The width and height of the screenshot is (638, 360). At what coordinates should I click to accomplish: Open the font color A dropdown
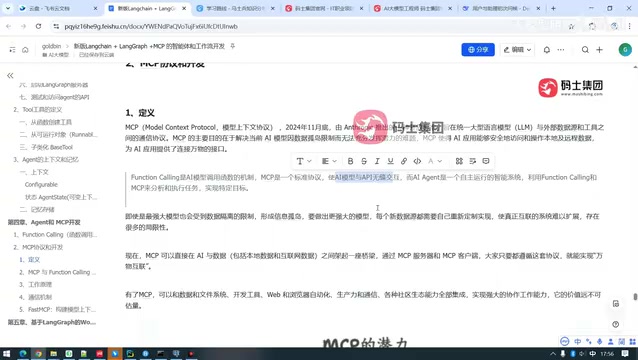click(435, 161)
